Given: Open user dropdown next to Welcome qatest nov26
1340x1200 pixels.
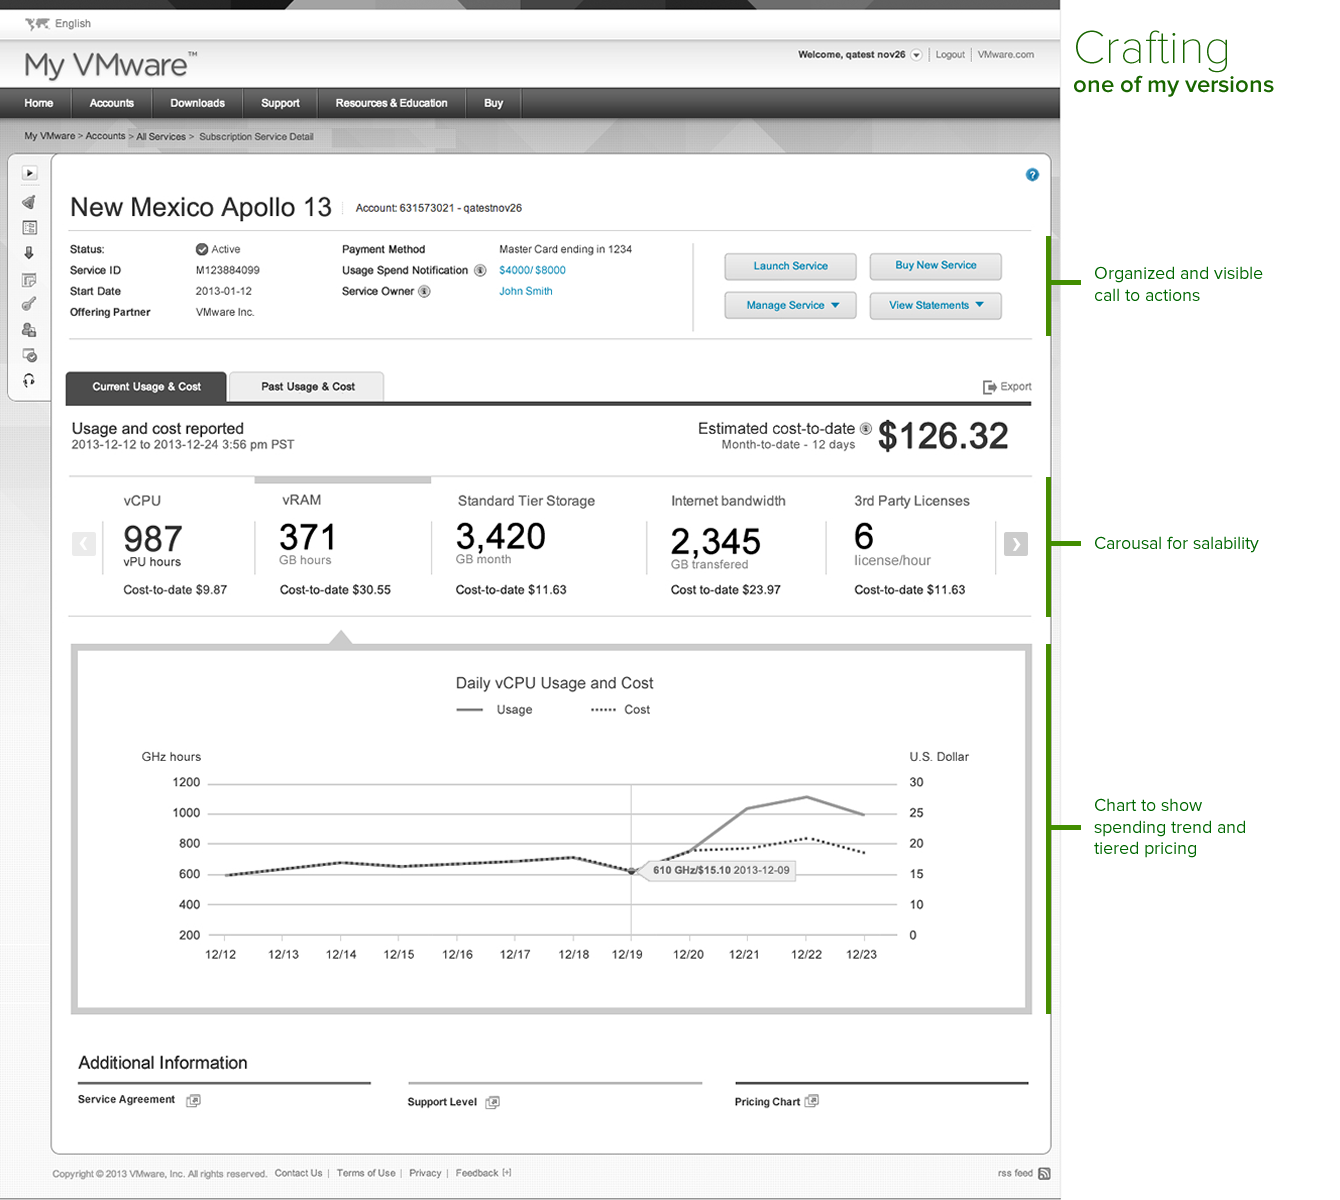Looking at the screenshot, I should [x=916, y=55].
